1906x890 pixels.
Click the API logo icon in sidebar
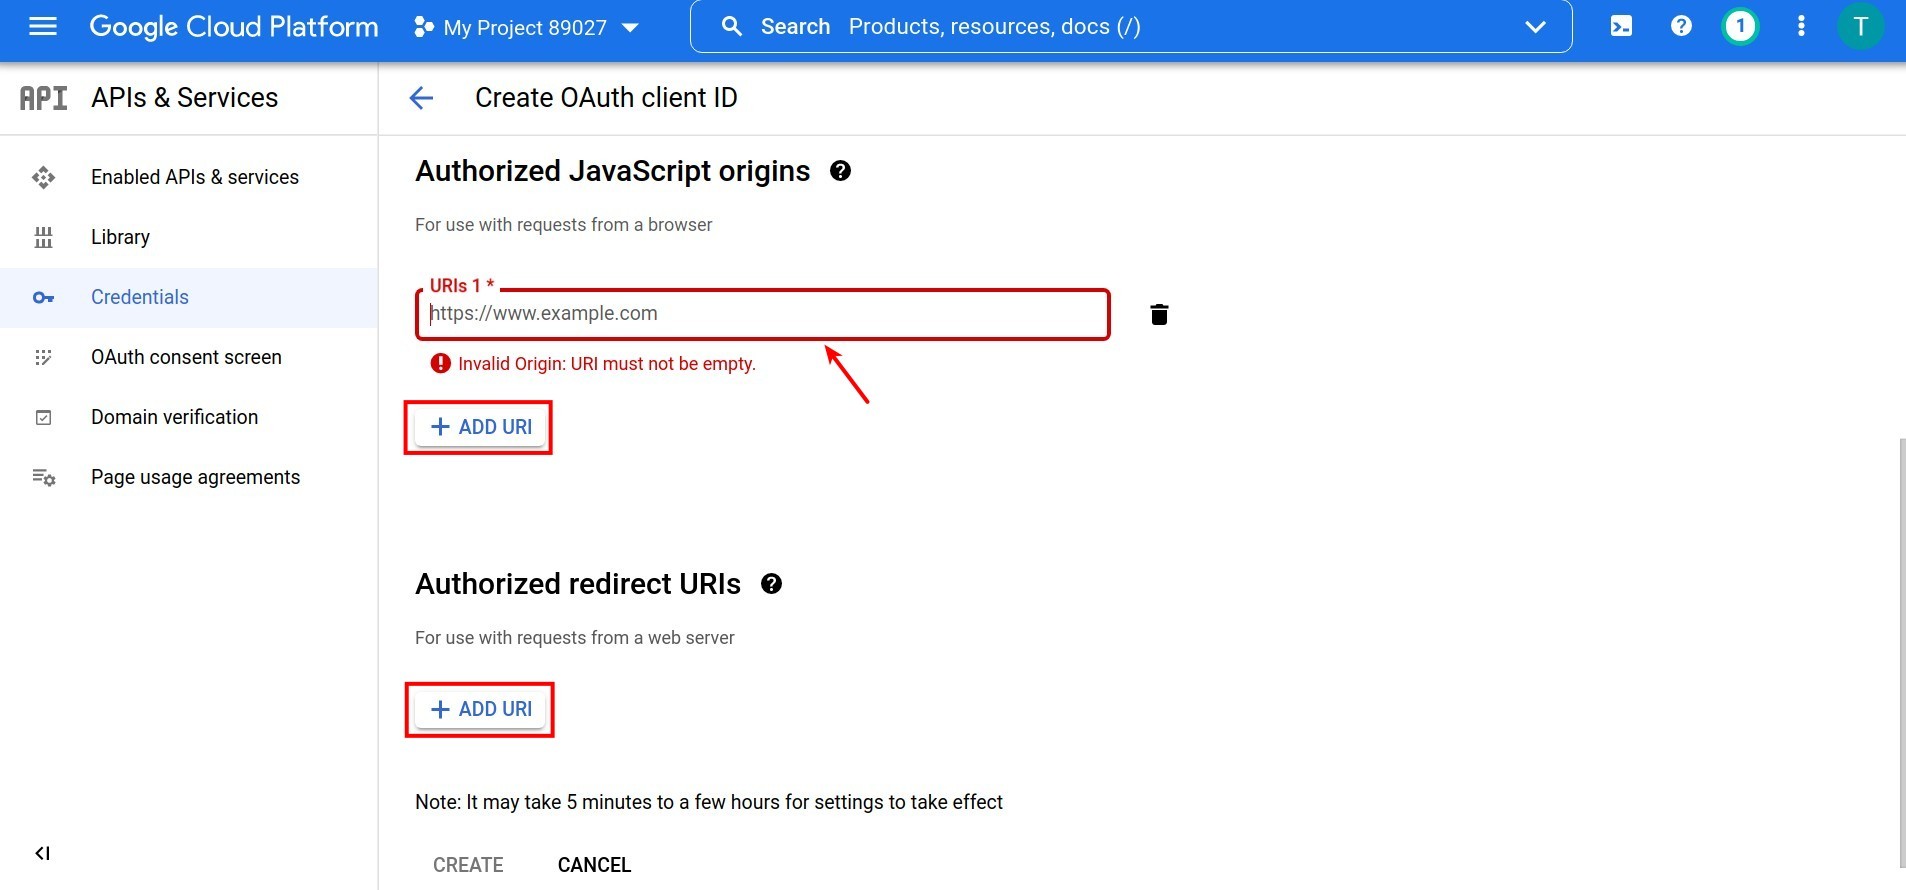click(x=44, y=98)
